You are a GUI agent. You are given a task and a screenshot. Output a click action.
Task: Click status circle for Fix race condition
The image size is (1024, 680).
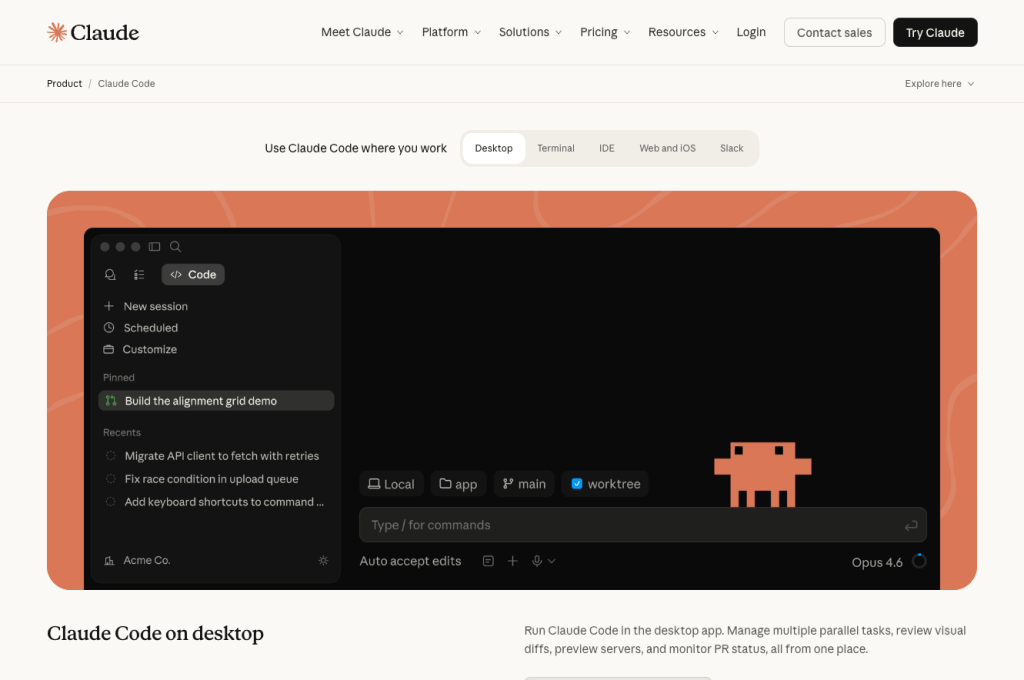(110, 479)
